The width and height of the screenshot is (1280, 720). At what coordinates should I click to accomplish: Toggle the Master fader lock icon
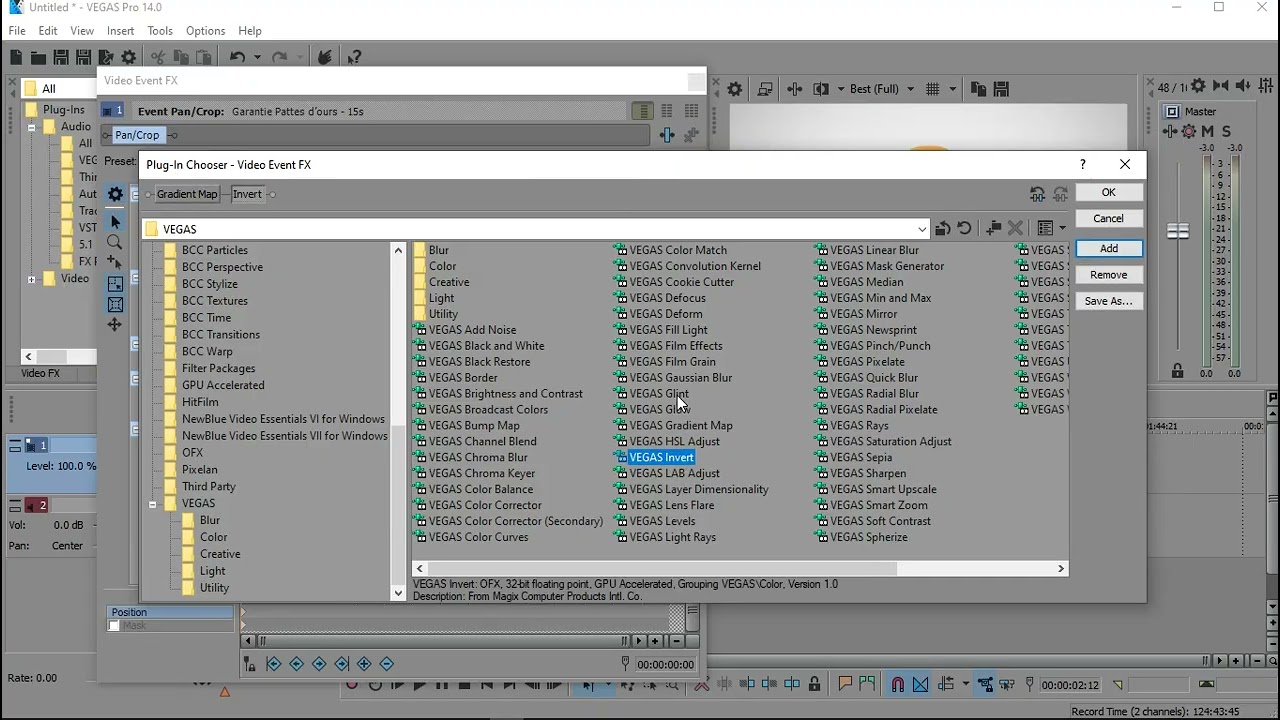coord(1177,371)
